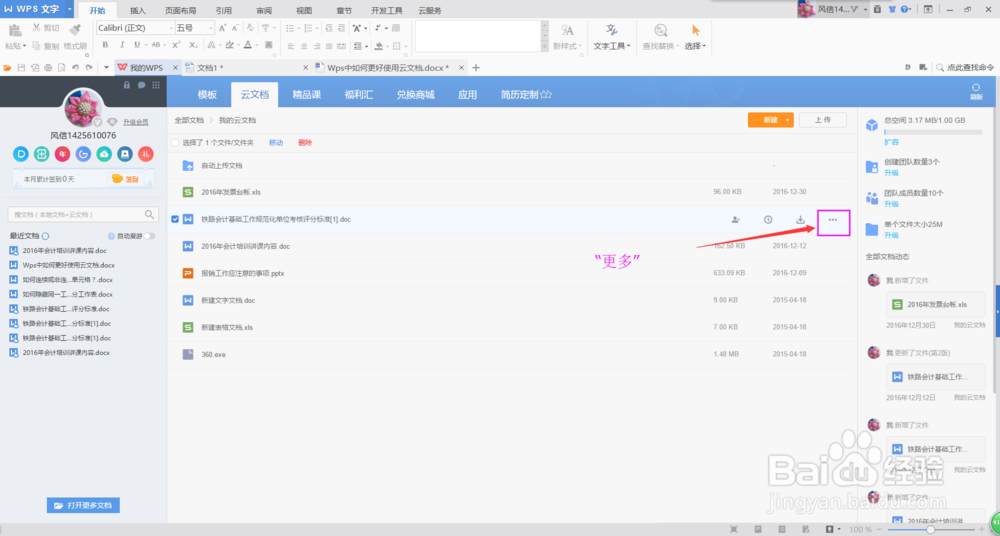Click the red 年 round icon

pos(62,153)
